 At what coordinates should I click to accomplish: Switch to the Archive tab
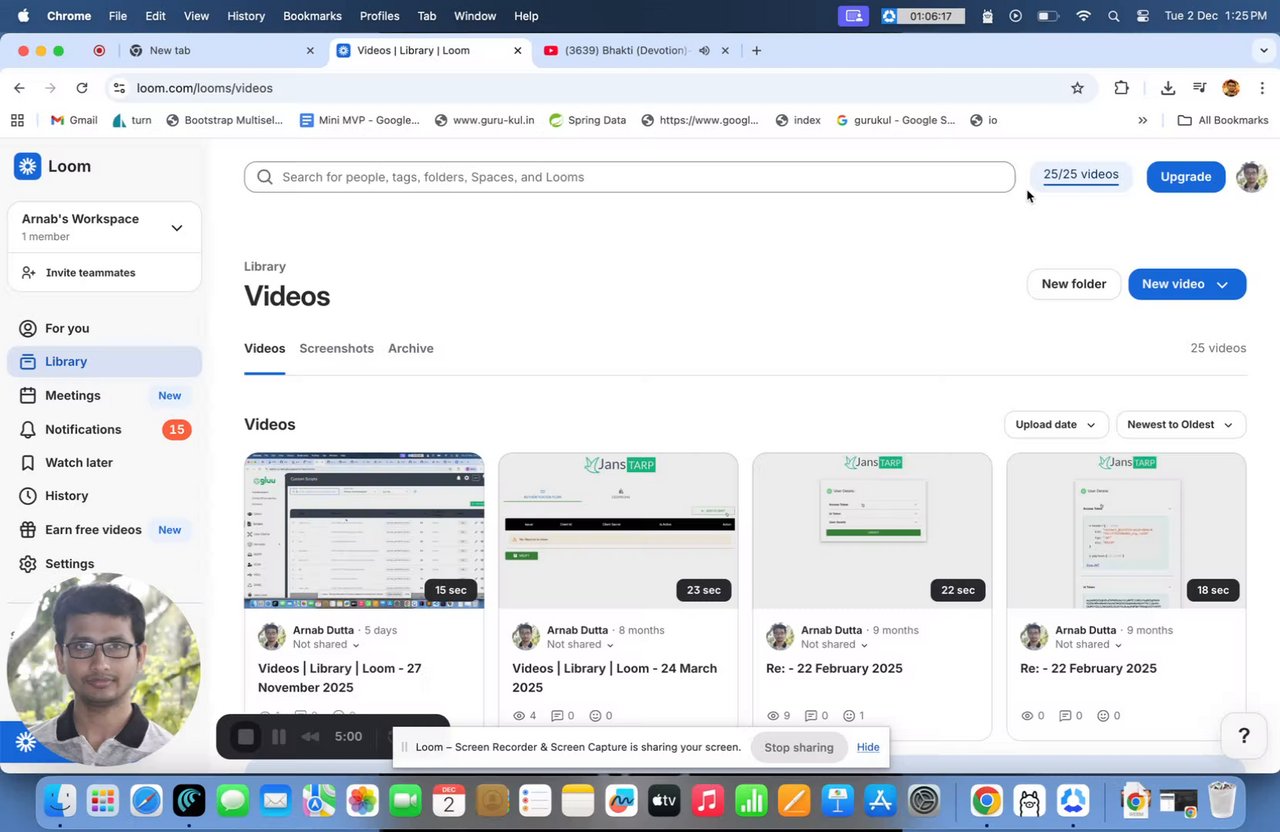coord(411,348)
